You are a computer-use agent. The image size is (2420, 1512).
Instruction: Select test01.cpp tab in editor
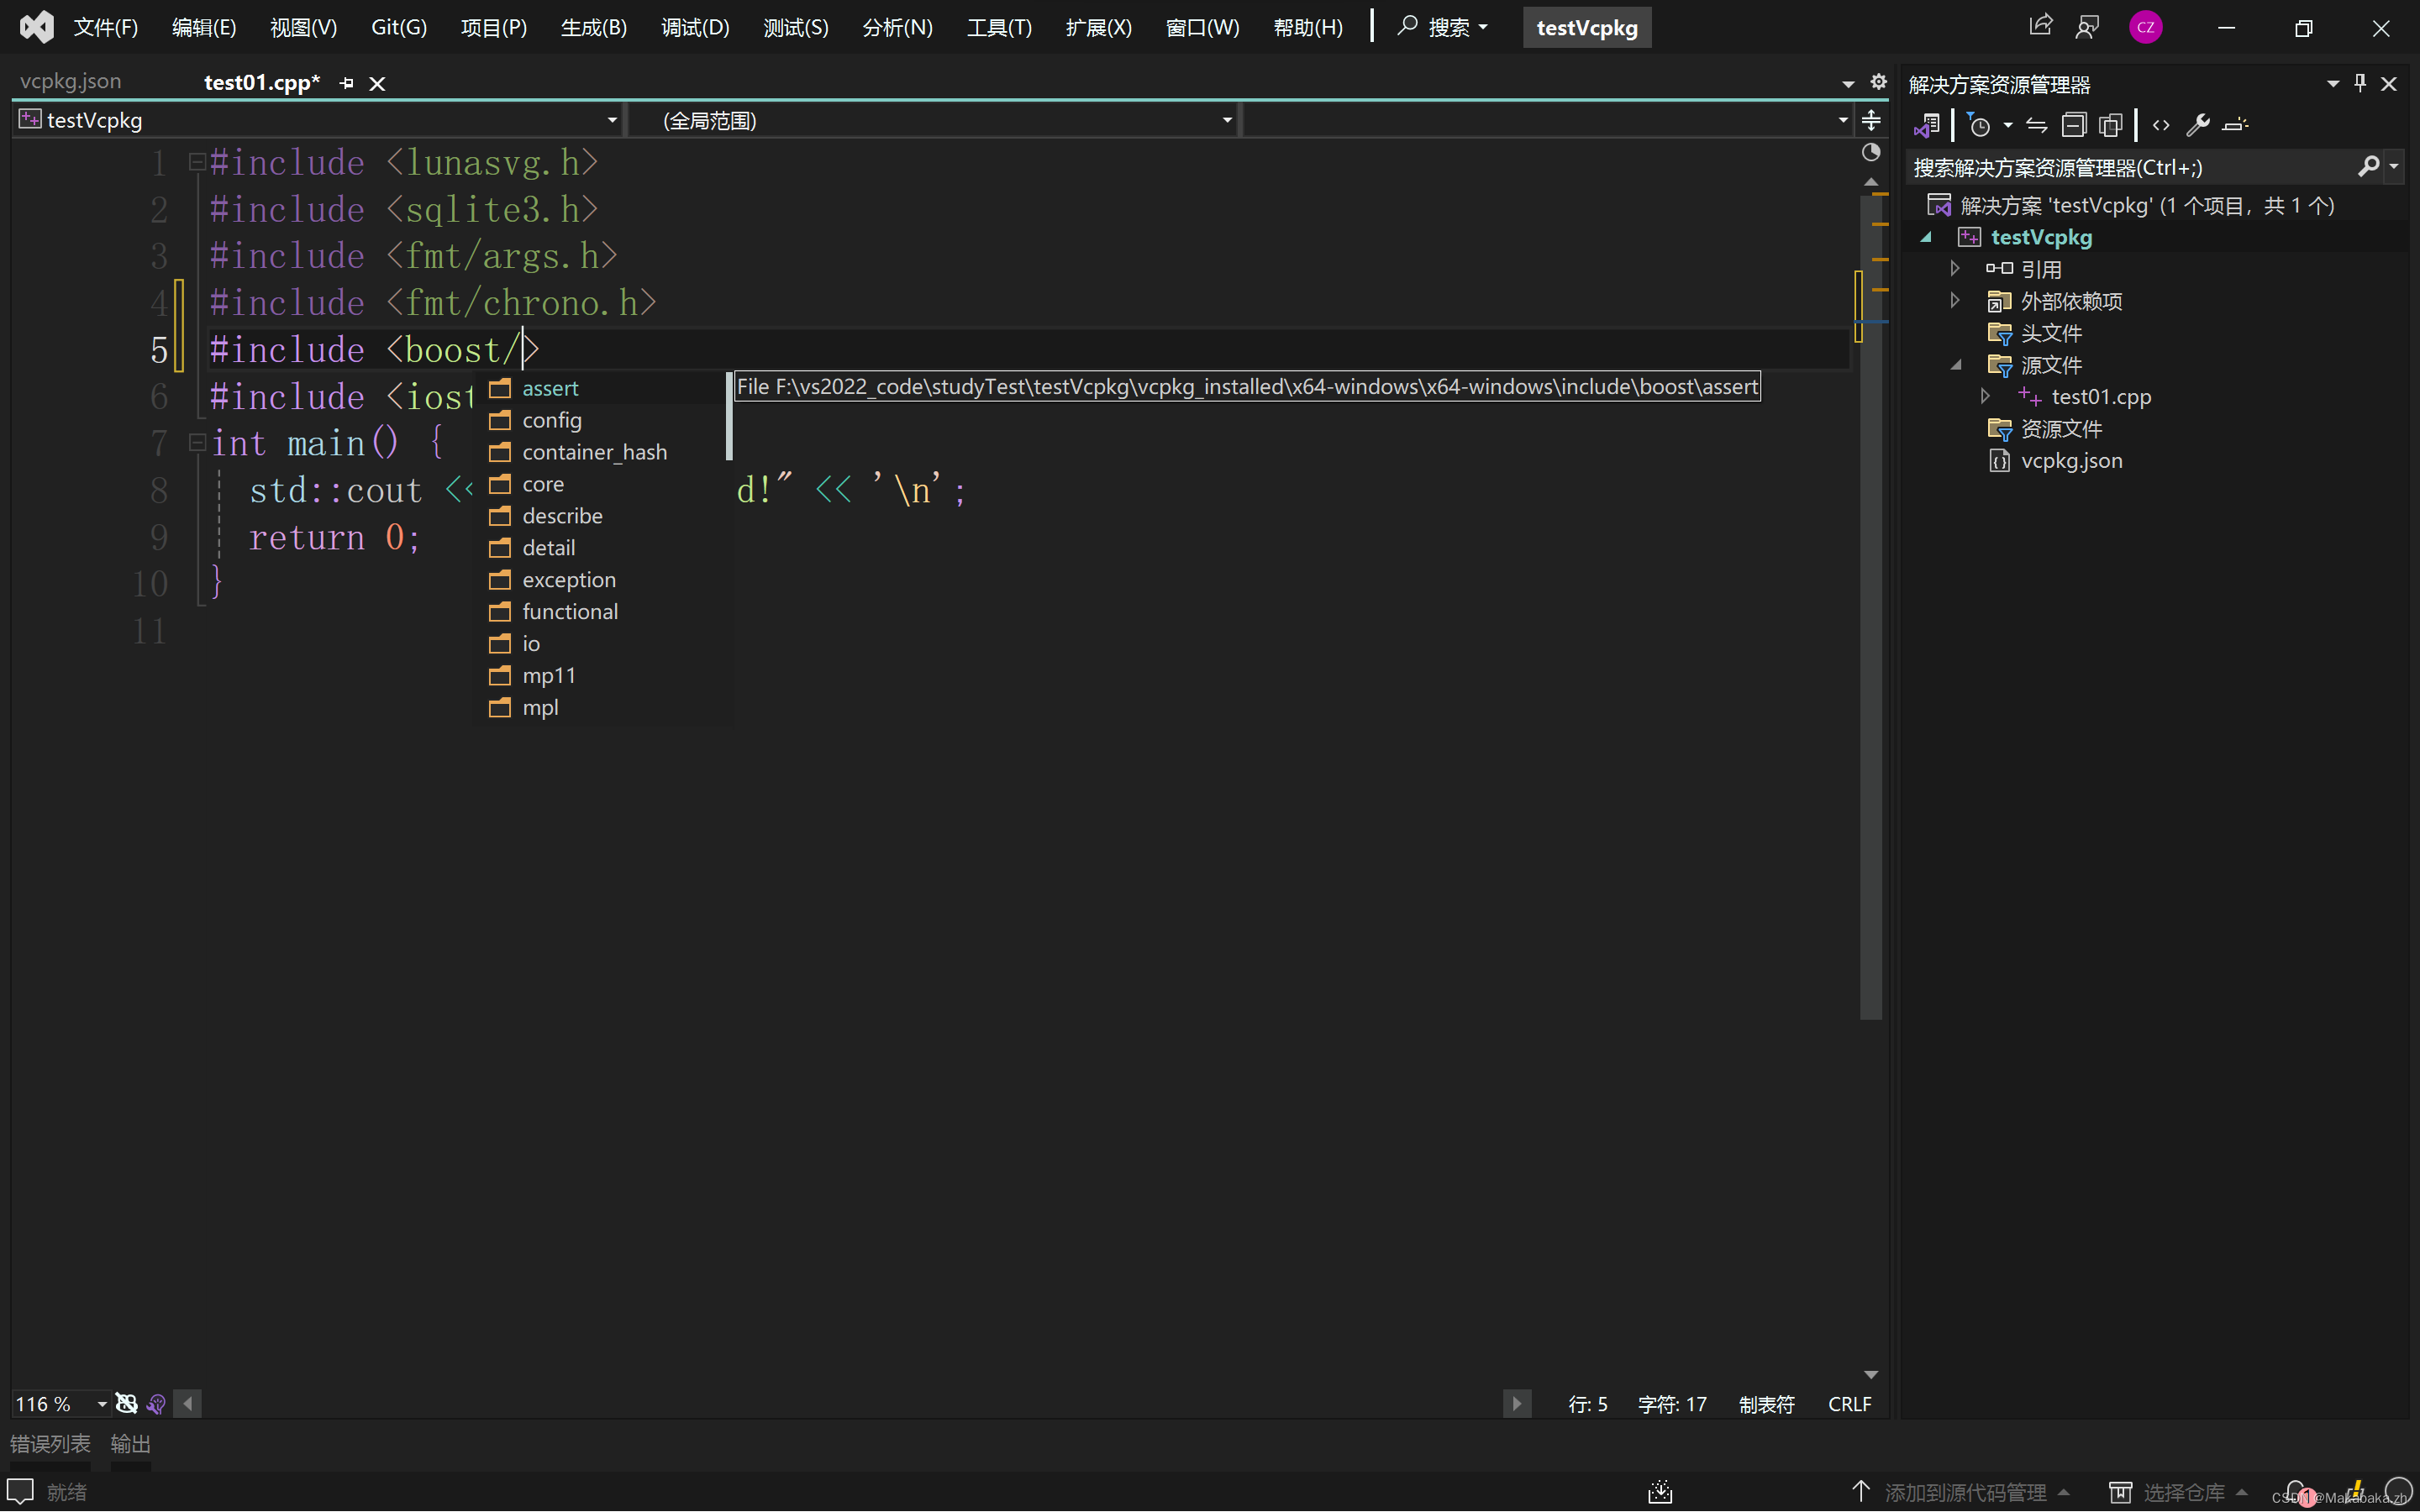coord(261,81)
